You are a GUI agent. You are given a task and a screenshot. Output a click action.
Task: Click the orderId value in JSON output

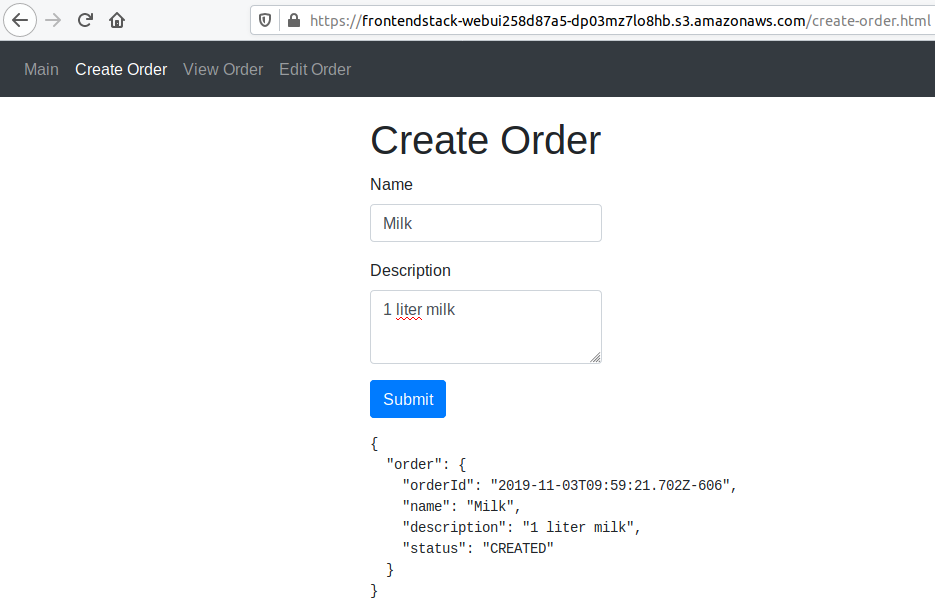tap(612, 486)
